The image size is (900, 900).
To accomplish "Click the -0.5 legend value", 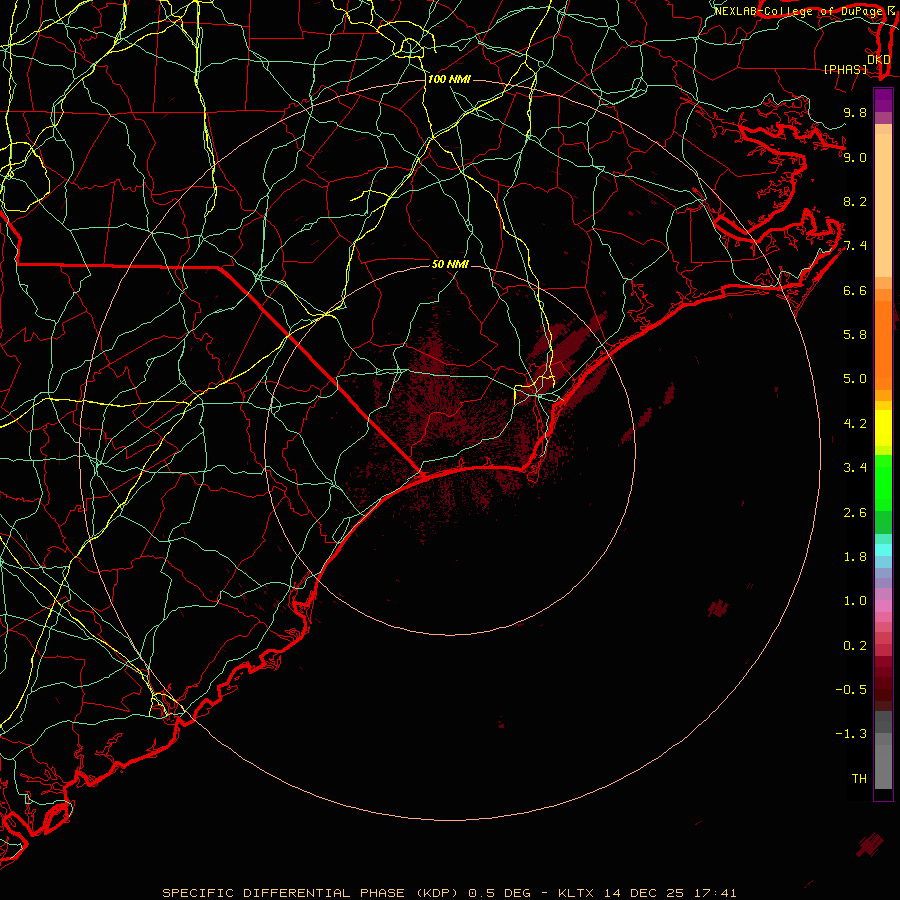I will (x=851, y=689).
